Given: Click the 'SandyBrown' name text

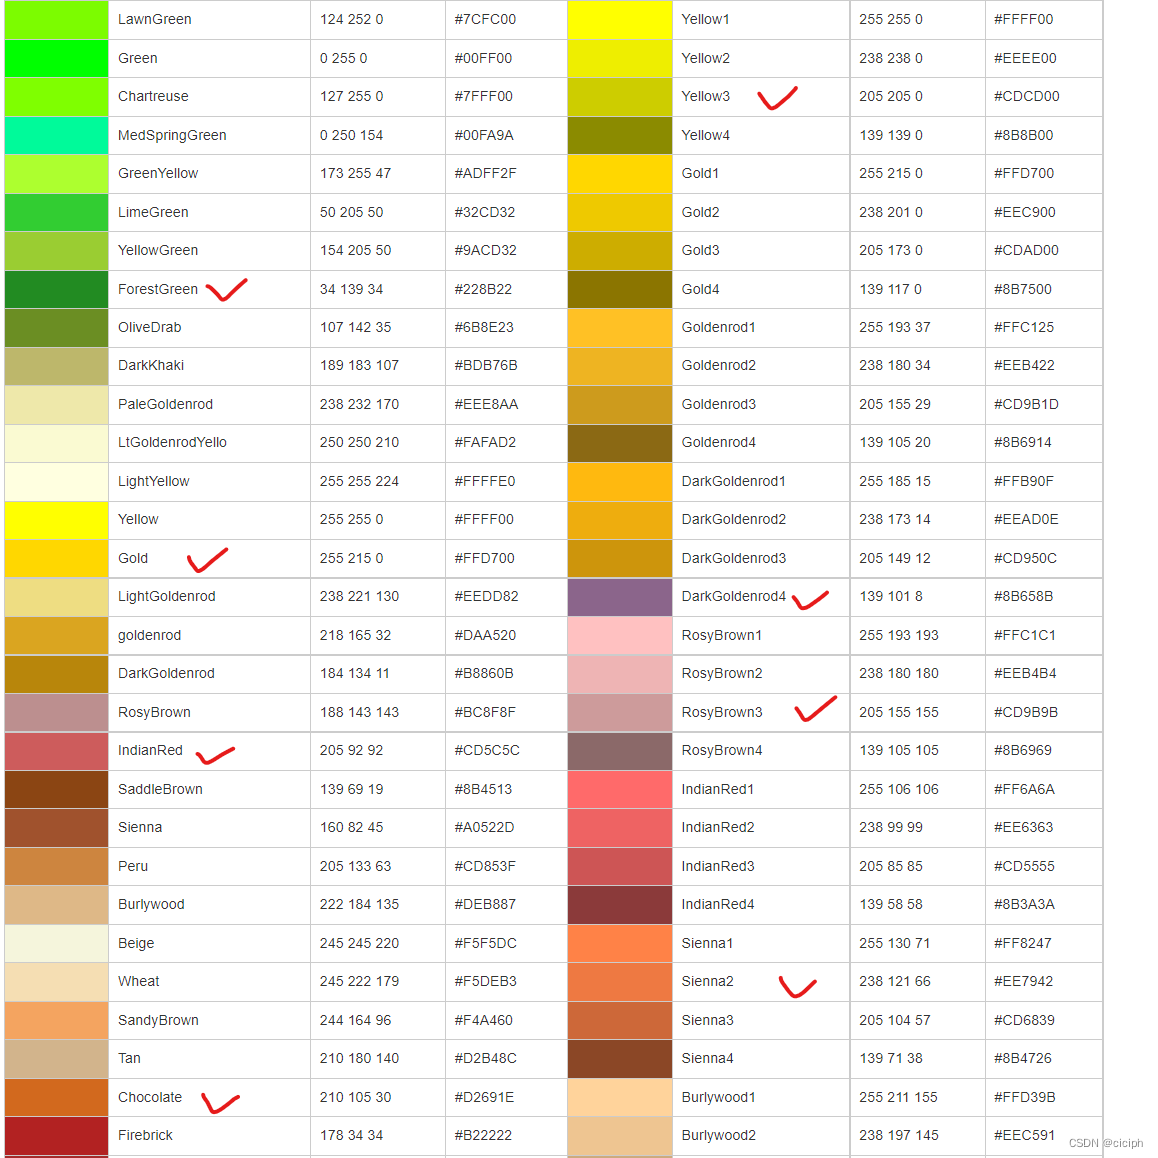Looking at the screenshot, I should 158,1020.
